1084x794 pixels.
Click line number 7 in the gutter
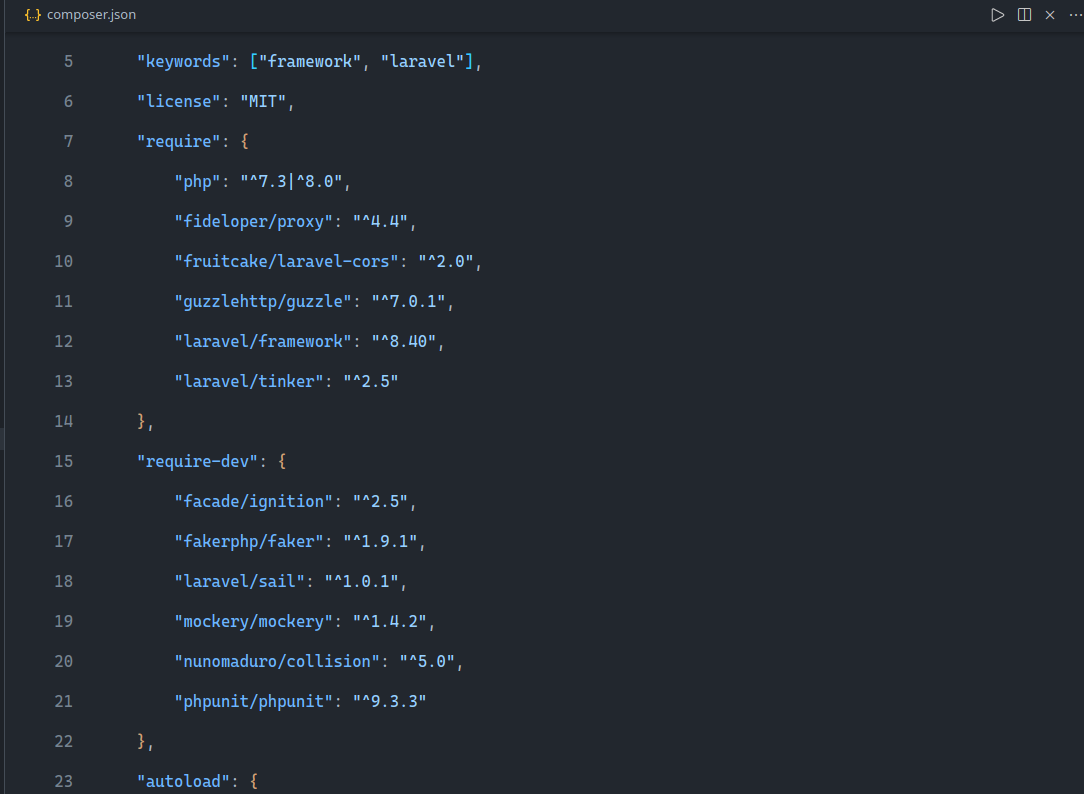click(x=68, y=142)
